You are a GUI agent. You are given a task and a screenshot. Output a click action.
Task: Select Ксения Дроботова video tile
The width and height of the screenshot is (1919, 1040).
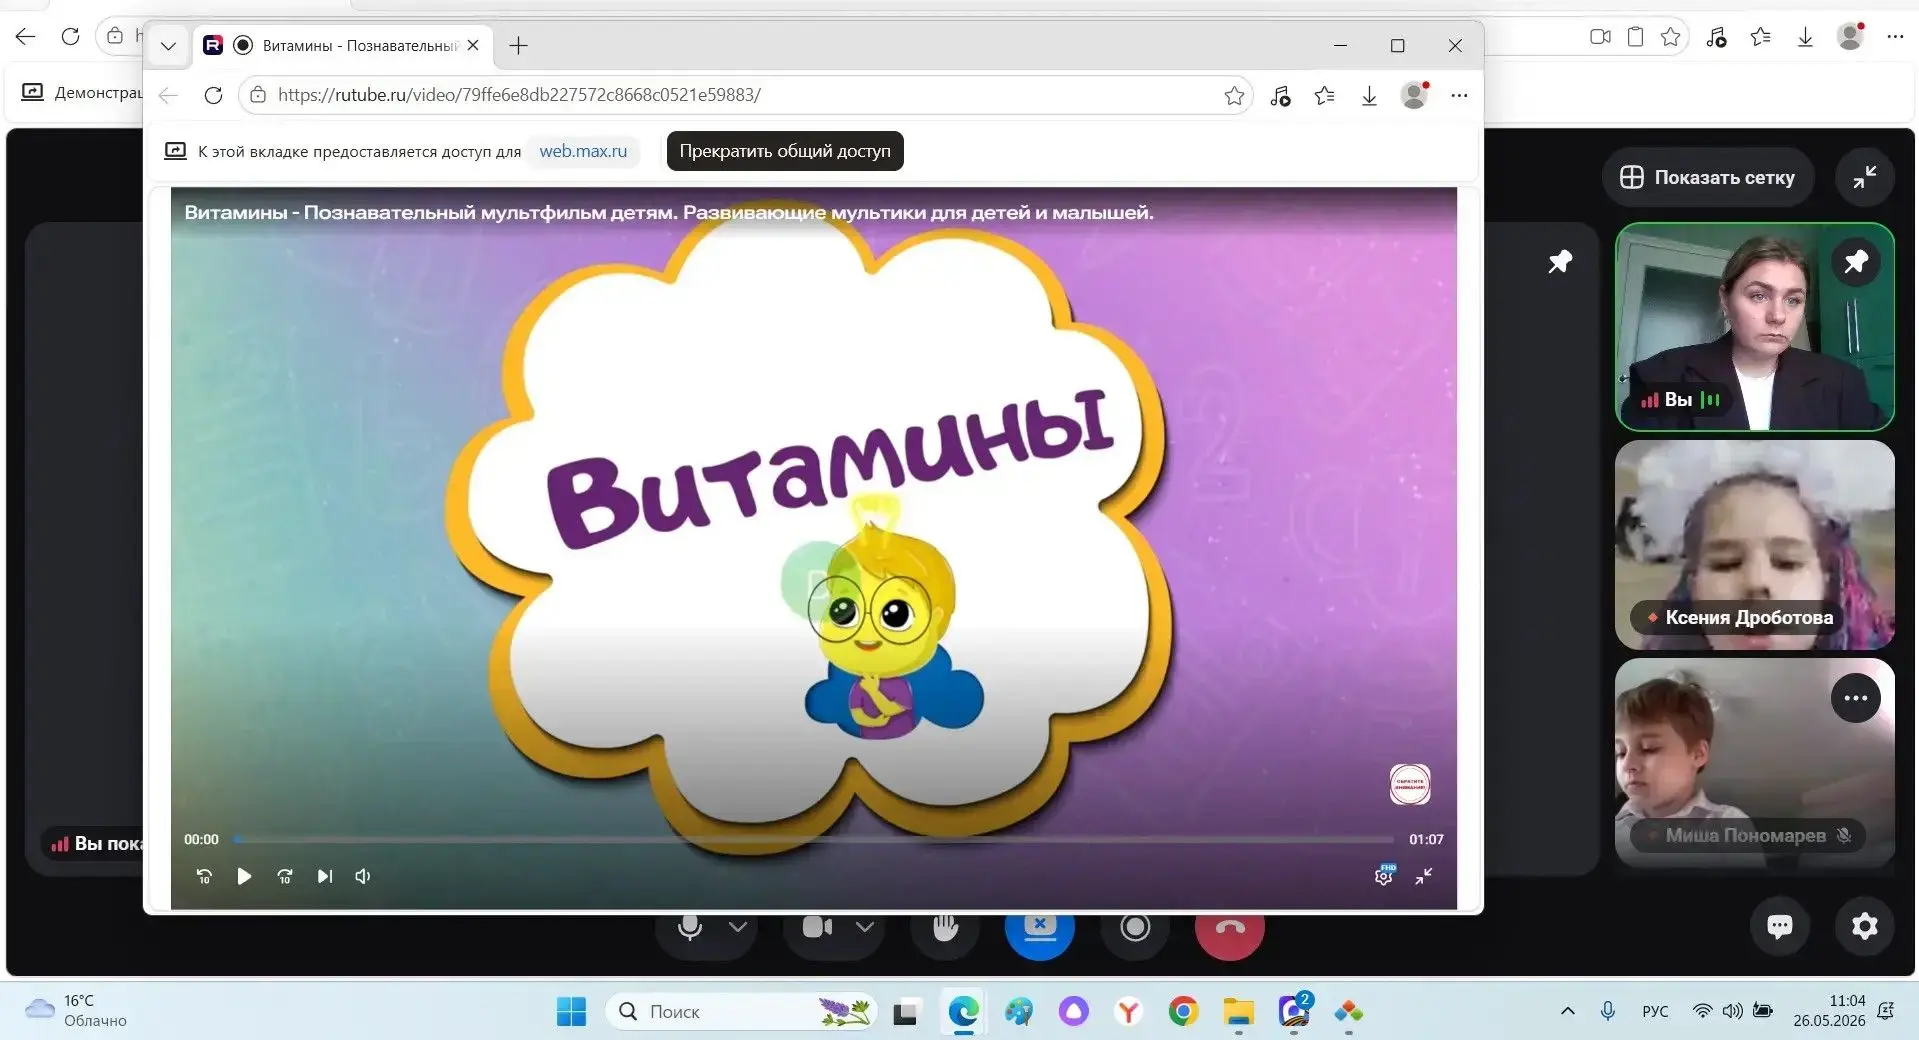[x=1755, y=545]
